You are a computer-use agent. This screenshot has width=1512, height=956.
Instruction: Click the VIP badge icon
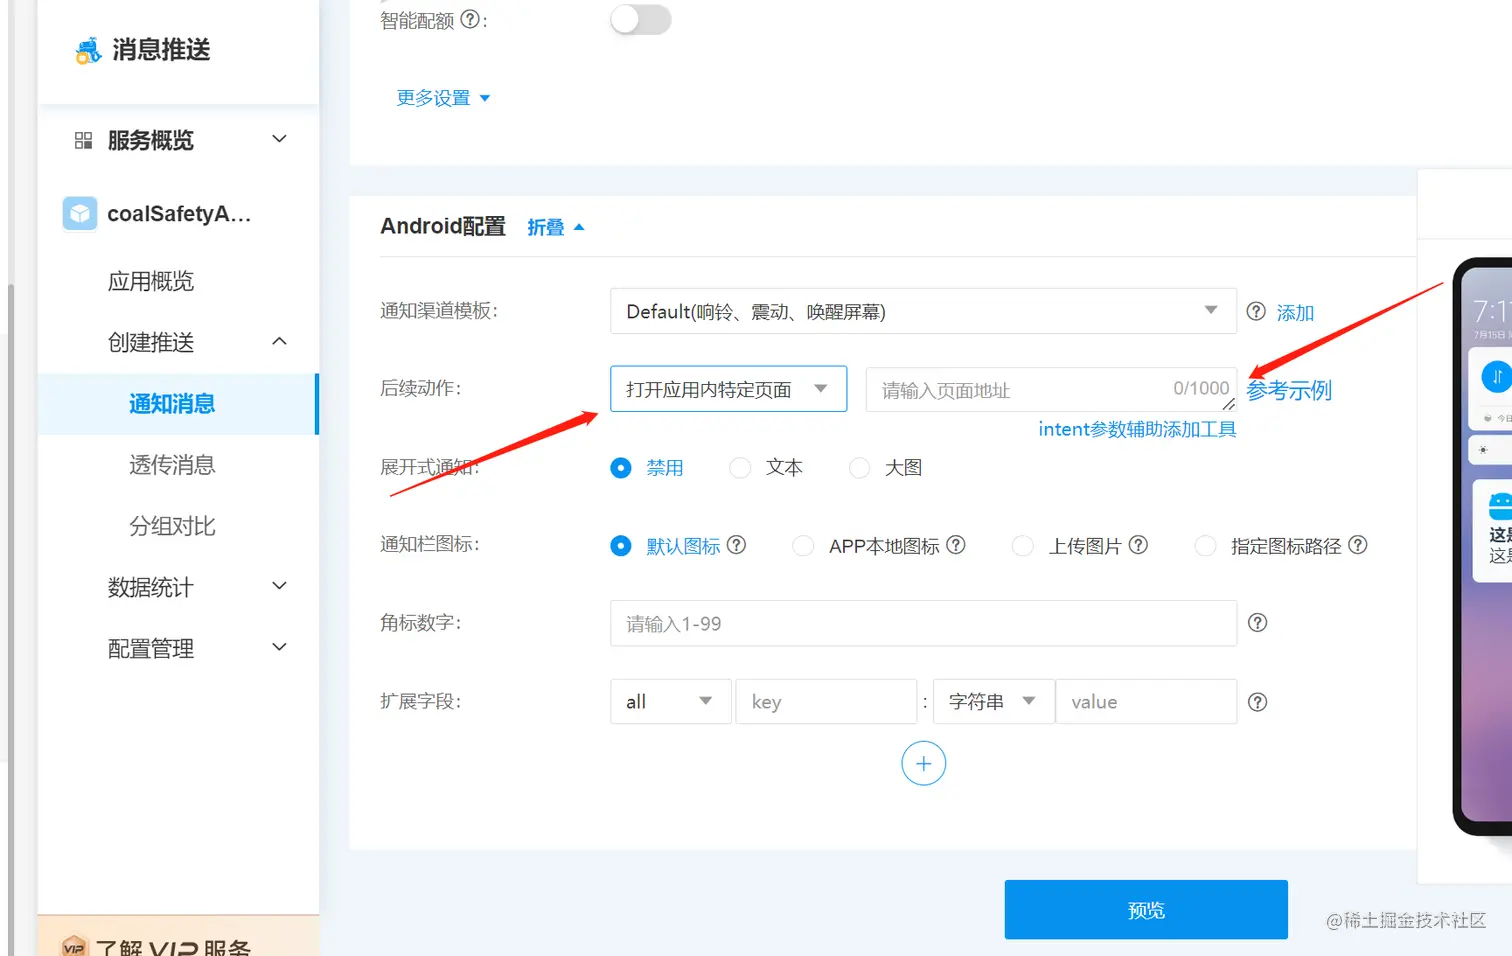point(74,947)
